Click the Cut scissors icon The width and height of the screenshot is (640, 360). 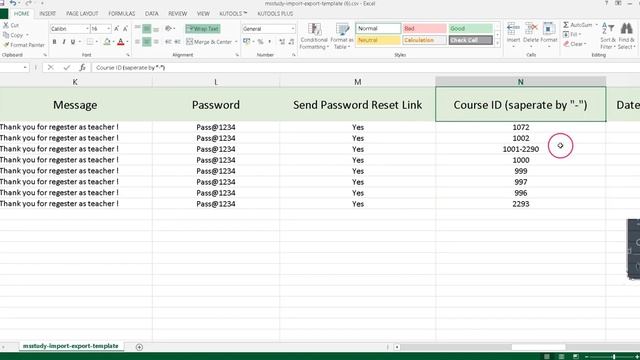click(6, 25)
